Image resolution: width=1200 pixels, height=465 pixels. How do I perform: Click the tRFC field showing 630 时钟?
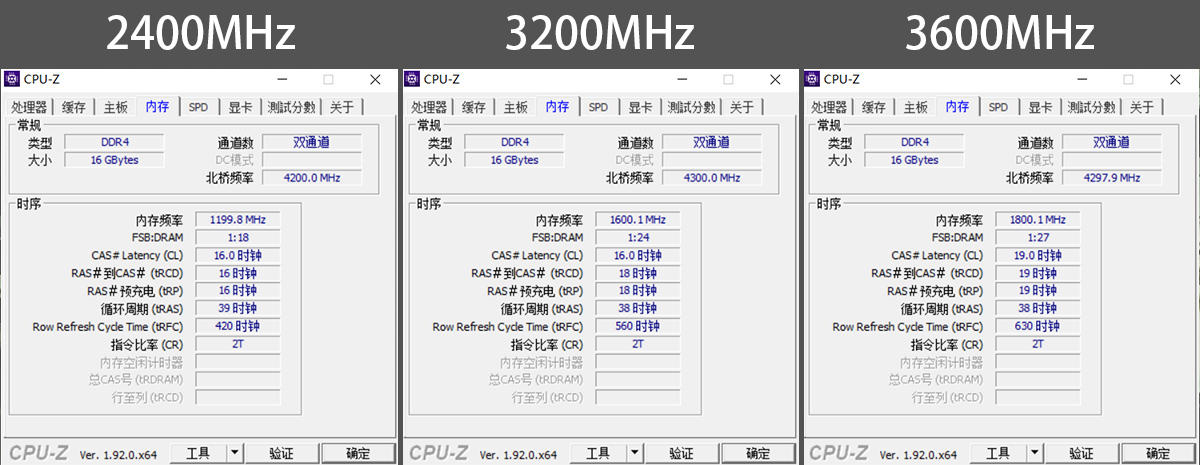pos(1037,327)
